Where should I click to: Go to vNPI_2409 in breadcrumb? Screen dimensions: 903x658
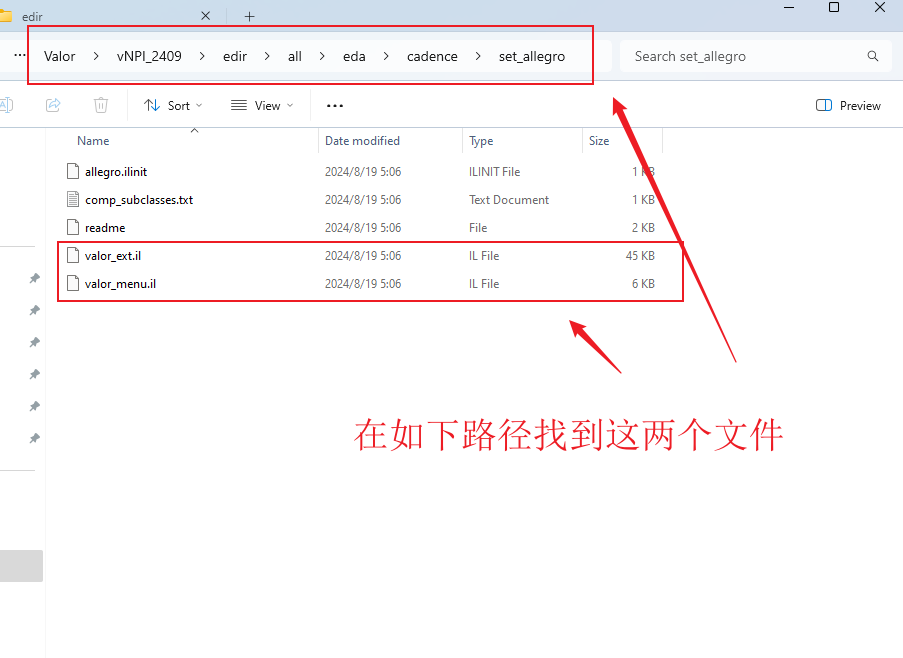pyautogui.click(x=149, y=56)
